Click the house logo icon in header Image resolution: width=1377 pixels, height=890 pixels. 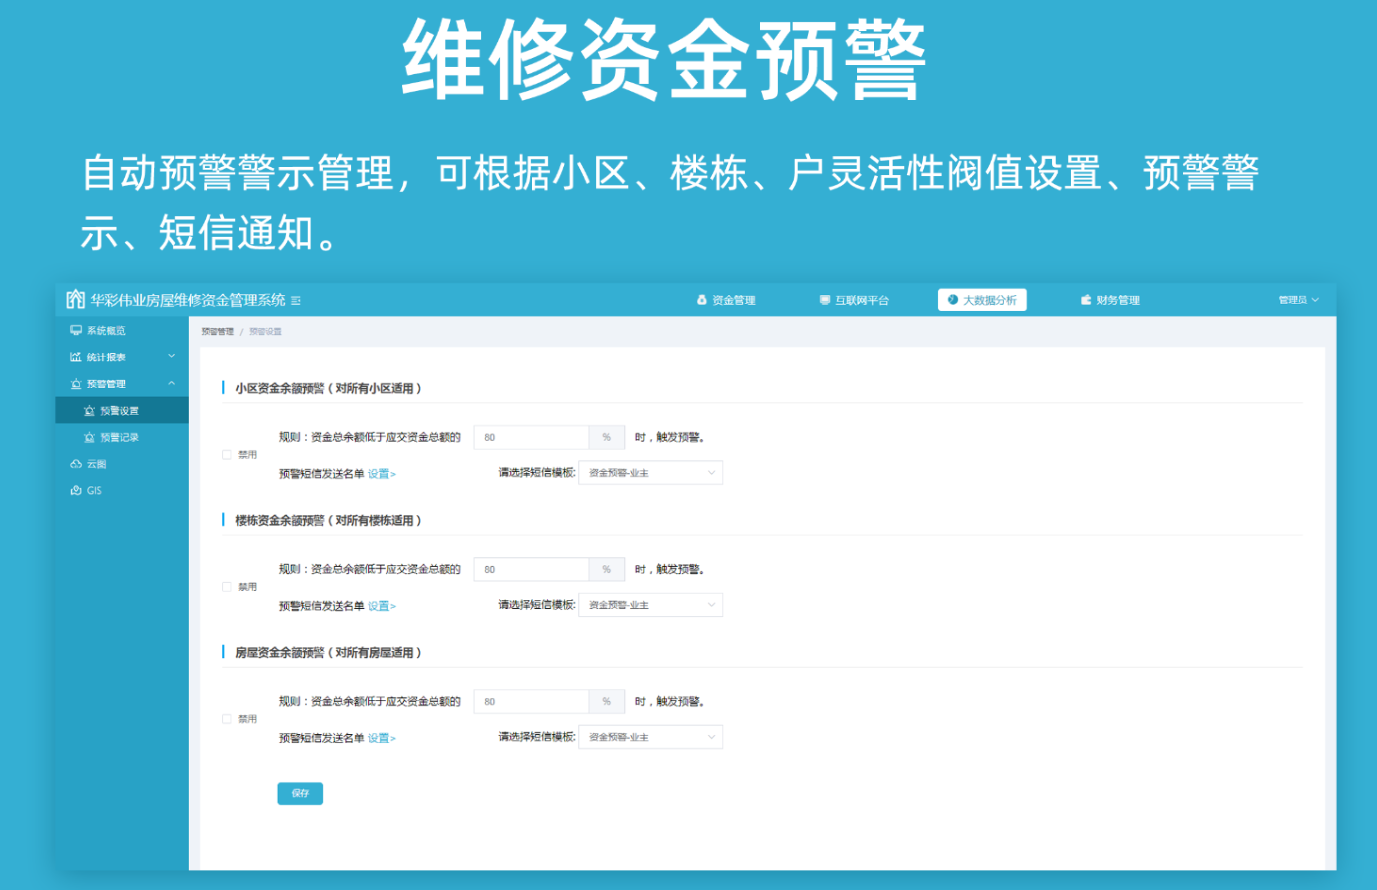75,299
